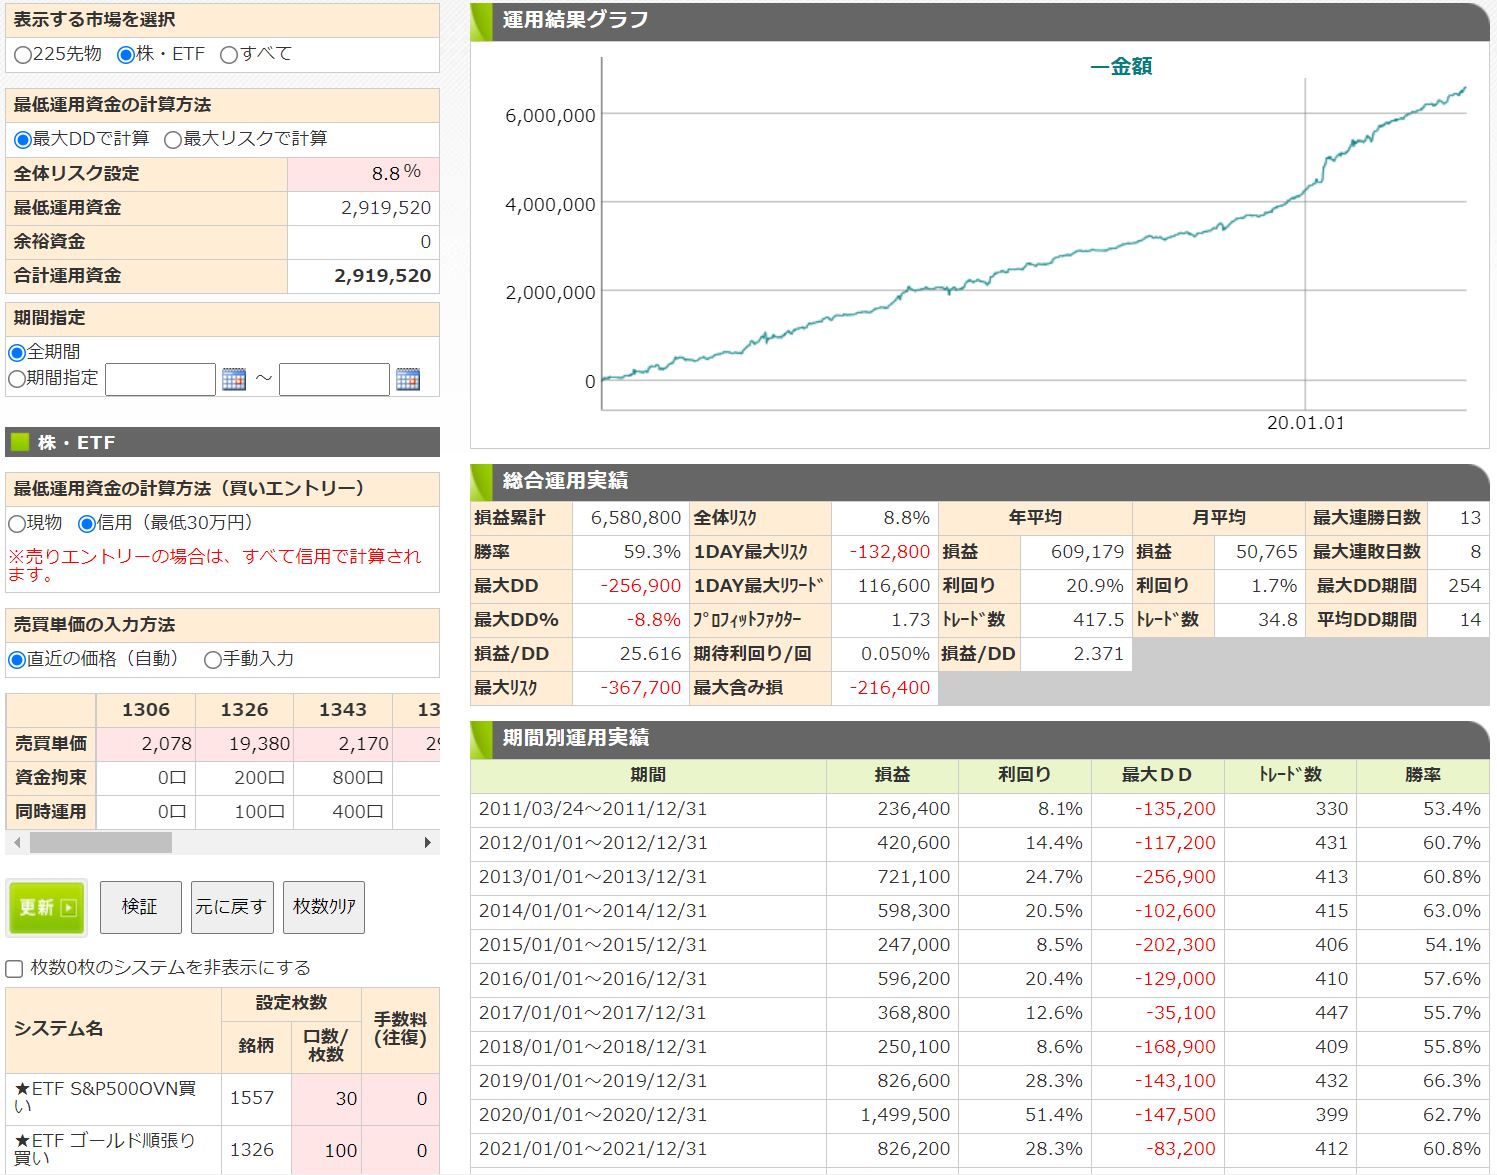Open calendar icon for period end date

click(408, 380)
